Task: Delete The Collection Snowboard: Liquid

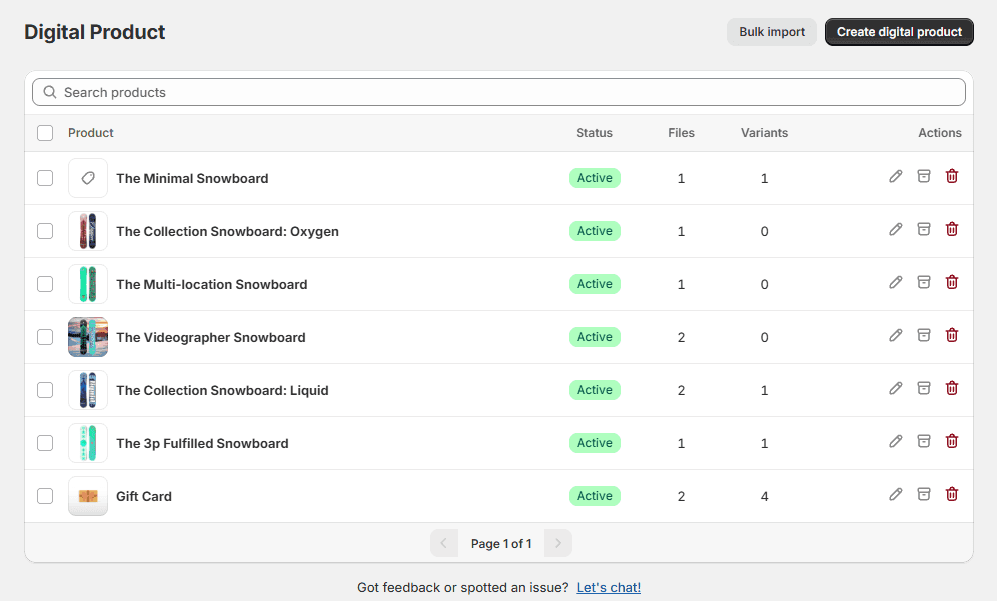Action: coord(952,388)
